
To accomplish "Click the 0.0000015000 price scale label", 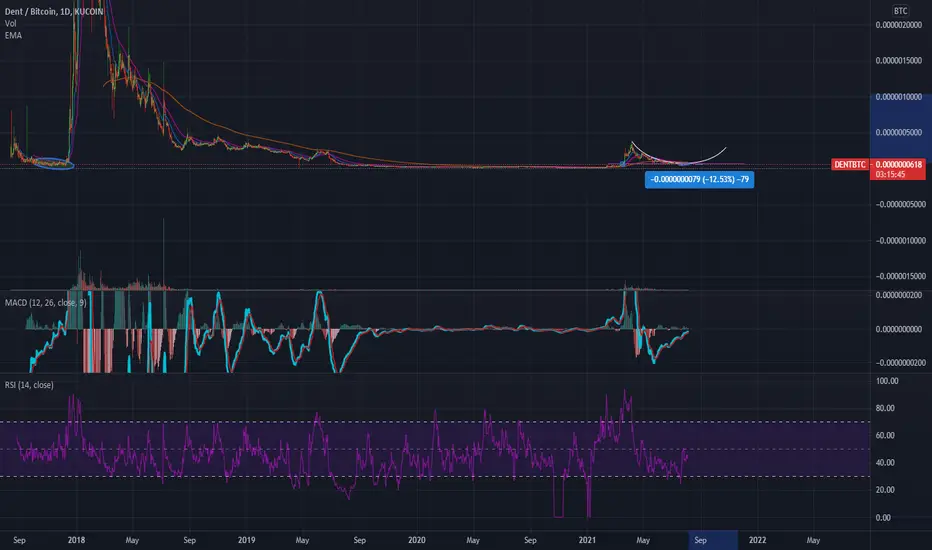I will coord(899,61).
